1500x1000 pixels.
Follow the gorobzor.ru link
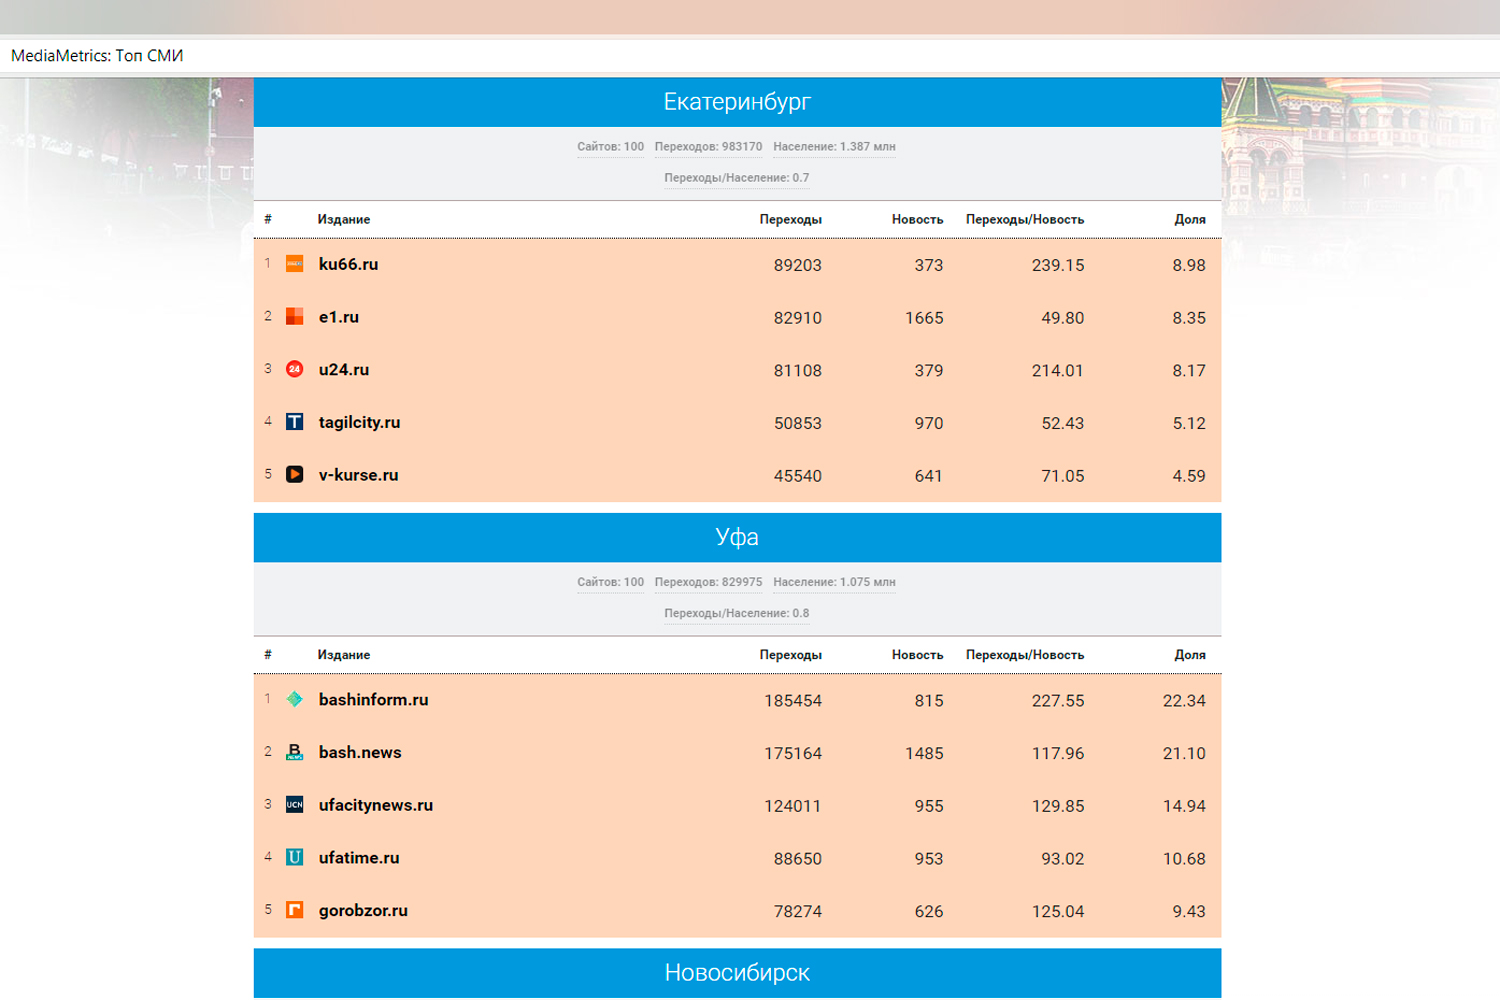point(363,910)
